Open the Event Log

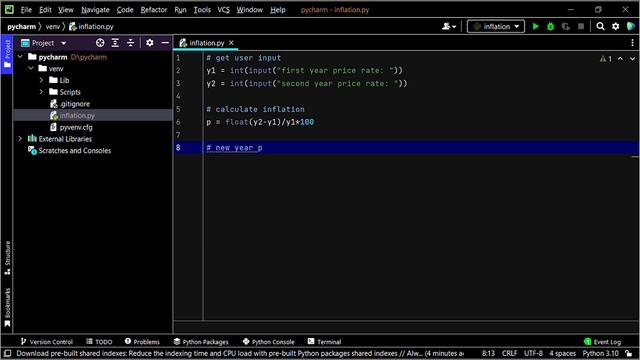point(602,342)
